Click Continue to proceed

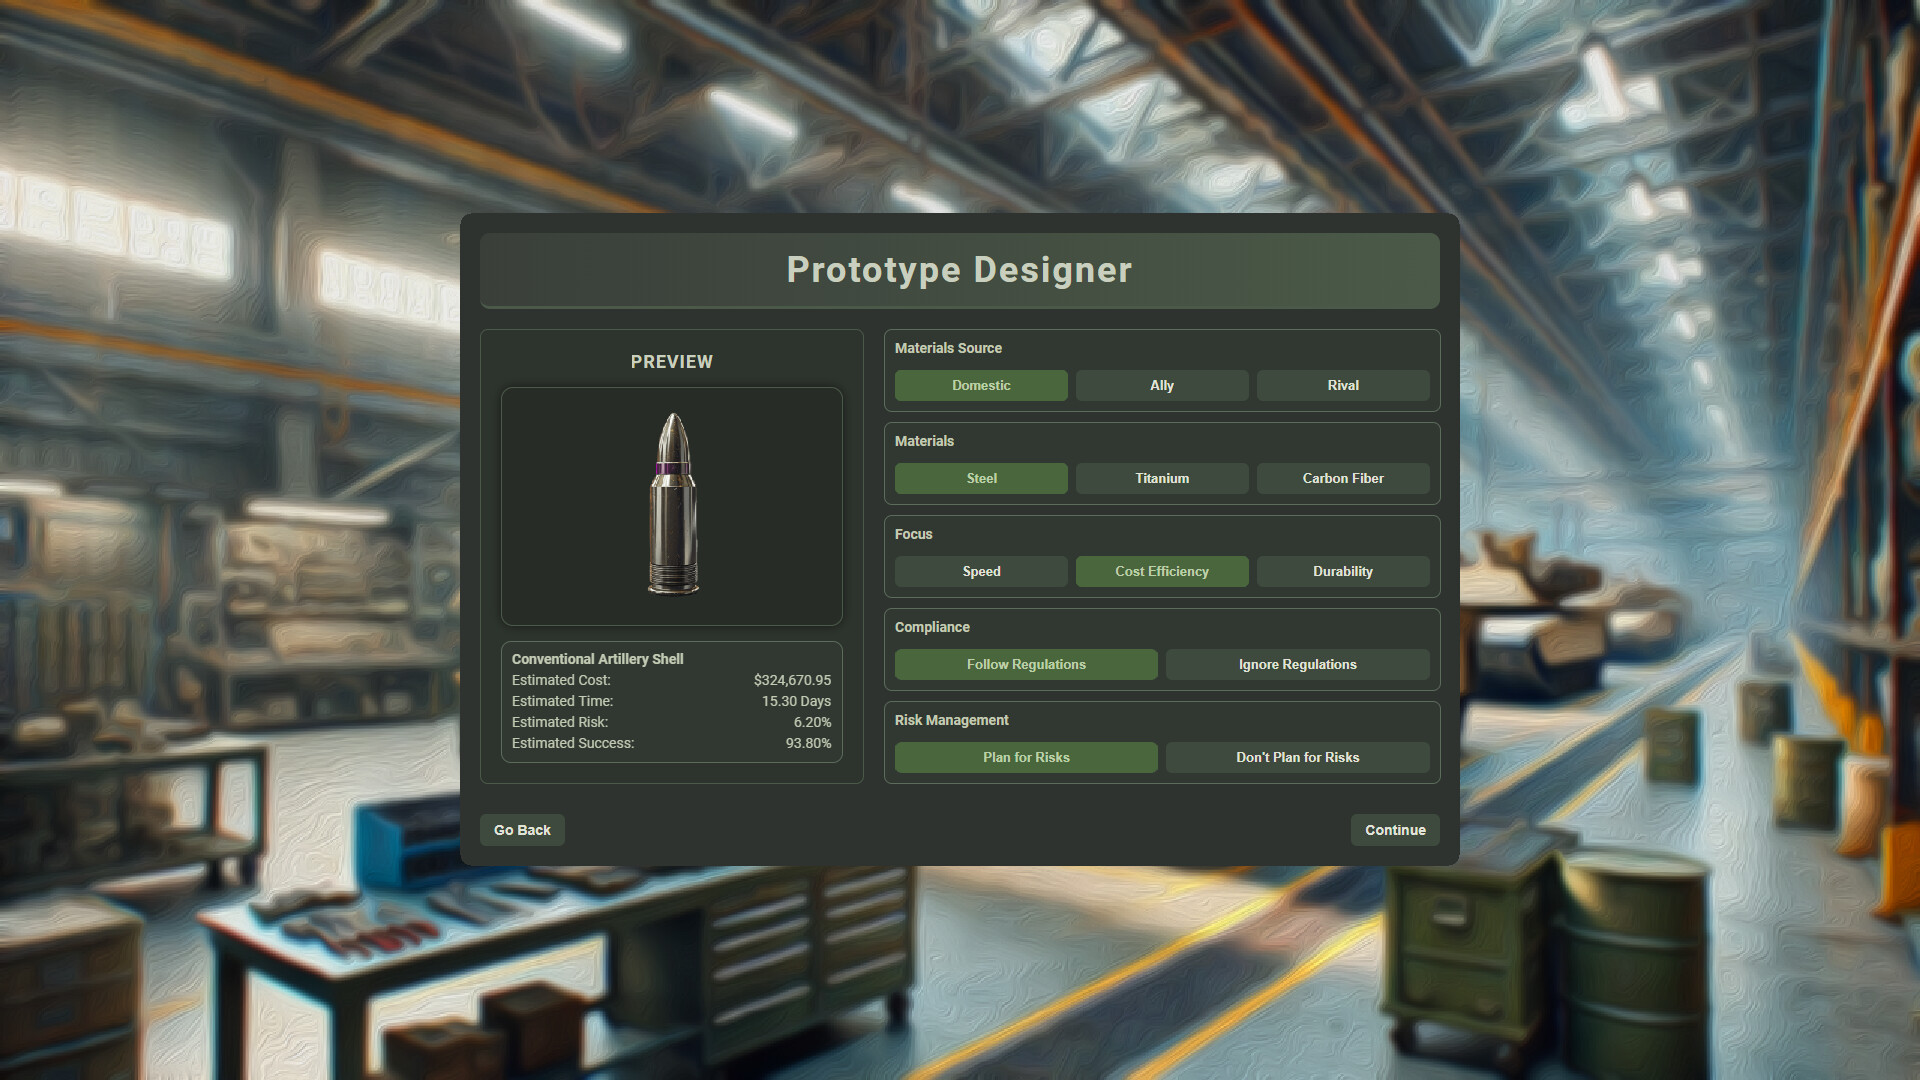pyautogui.click(x=1394, y=830)
